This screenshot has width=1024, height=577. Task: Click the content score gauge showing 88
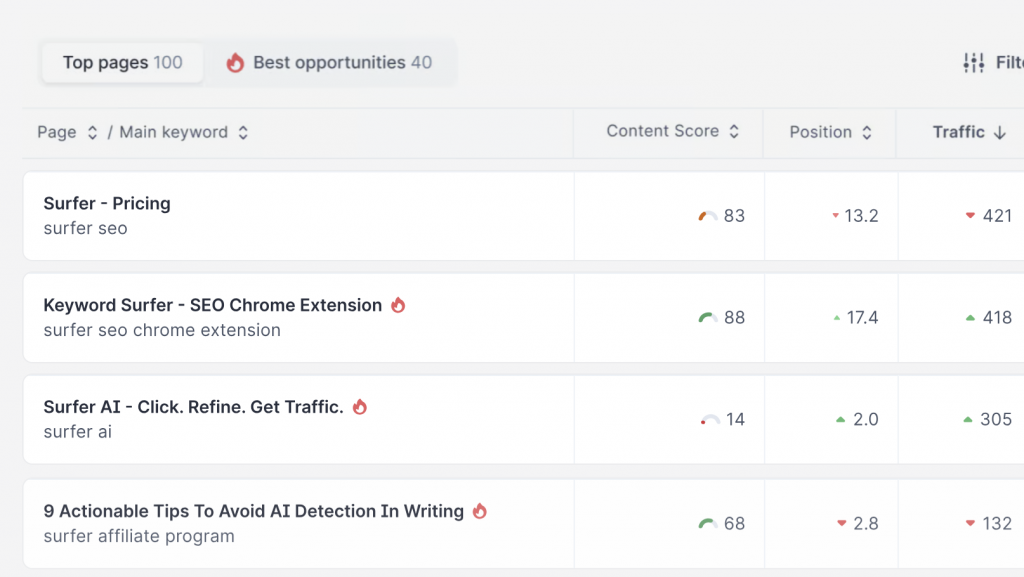click(x=708, y=318)
